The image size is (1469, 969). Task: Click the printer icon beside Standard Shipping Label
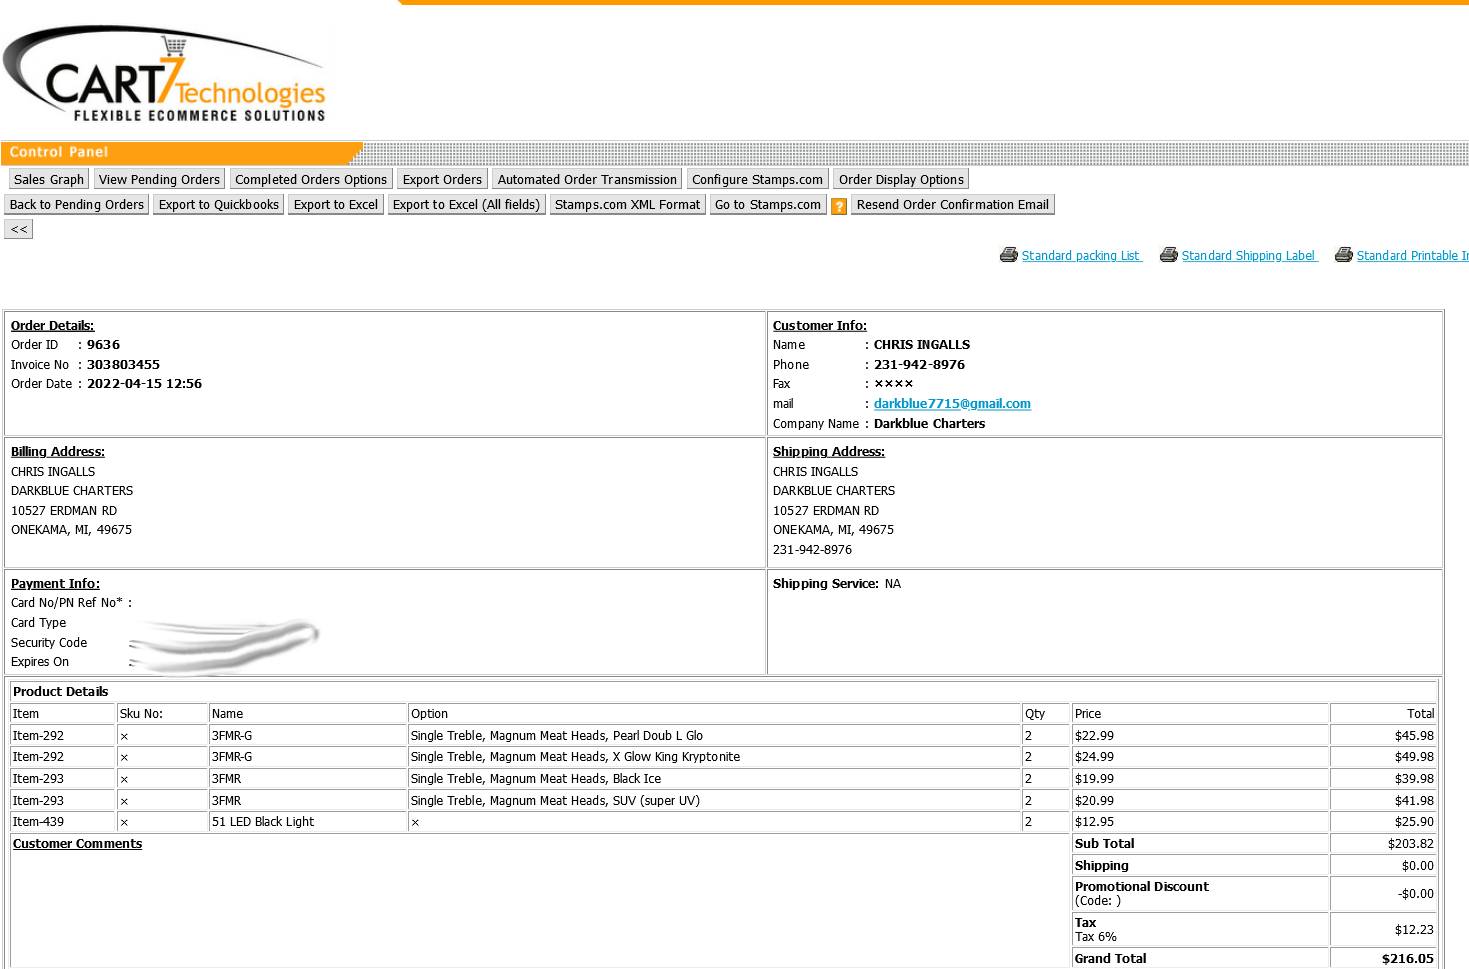[x=1168, y=255]
